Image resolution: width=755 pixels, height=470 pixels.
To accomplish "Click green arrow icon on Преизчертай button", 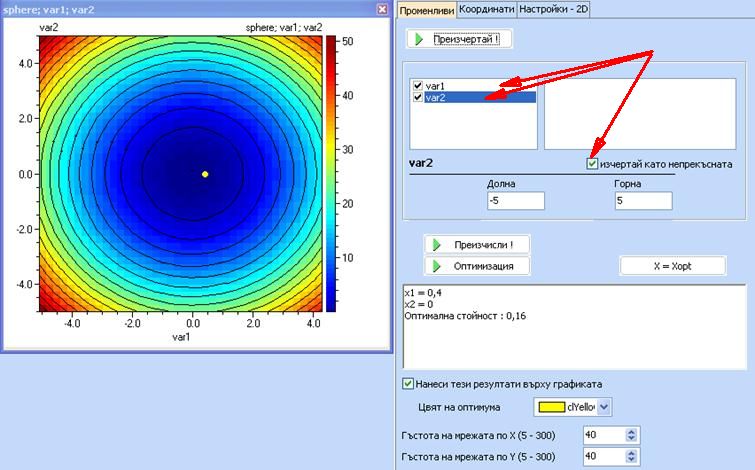I will 418,40.
